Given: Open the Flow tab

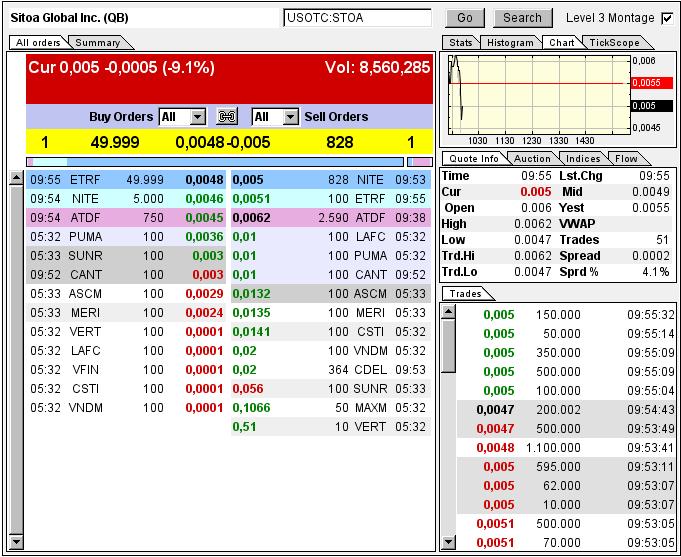Looking at the screenshot, I should (626, 159).
